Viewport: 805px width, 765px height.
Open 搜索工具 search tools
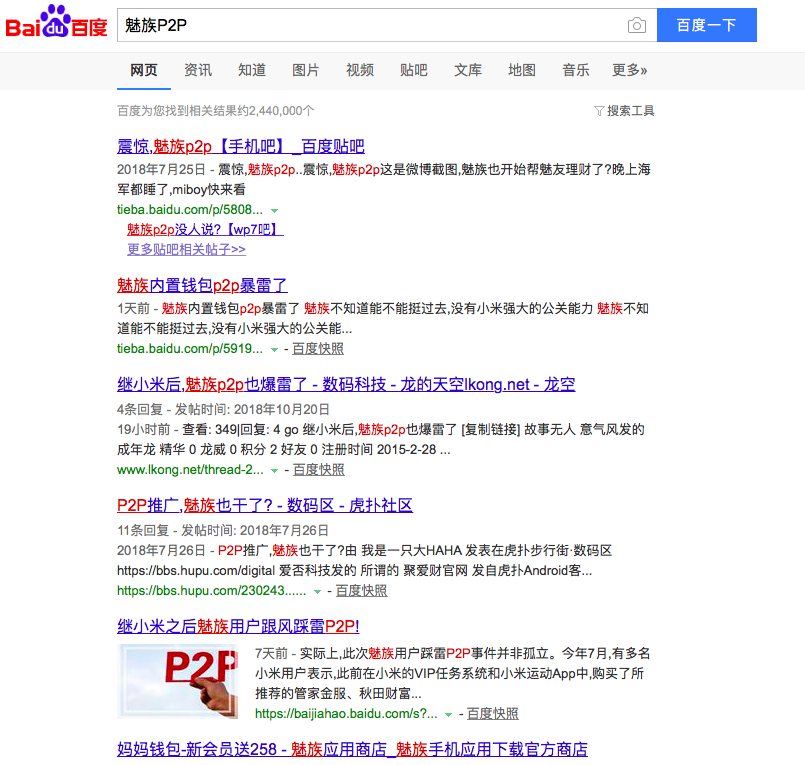click(x=630, y=111)
